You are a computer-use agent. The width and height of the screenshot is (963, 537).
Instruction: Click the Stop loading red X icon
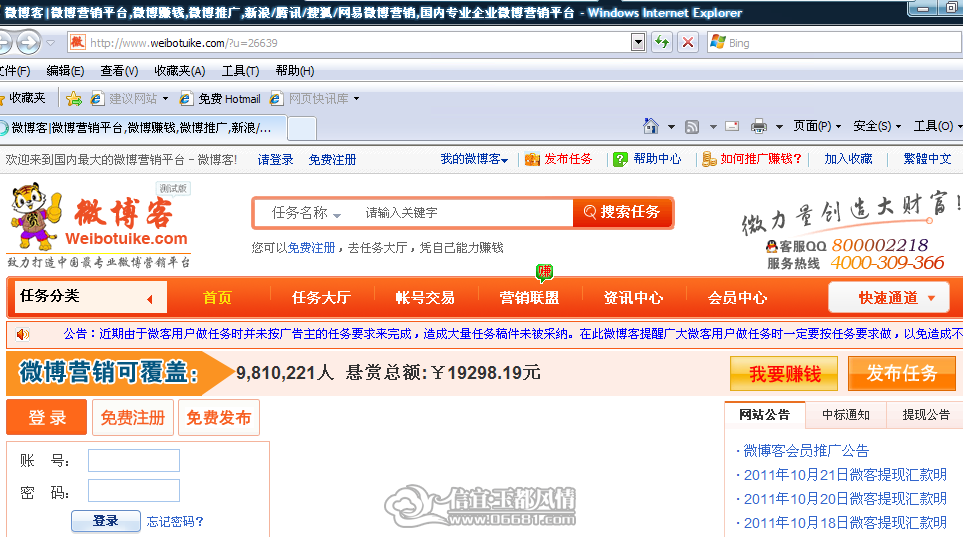(x=688, y=42)
